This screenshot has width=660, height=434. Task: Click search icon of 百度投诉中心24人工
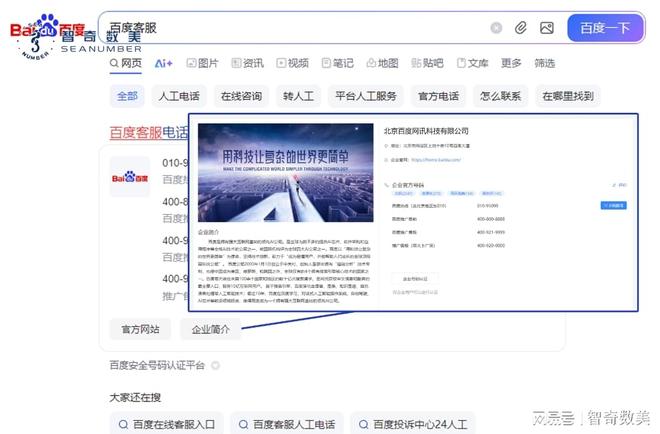tap(365, 425)
